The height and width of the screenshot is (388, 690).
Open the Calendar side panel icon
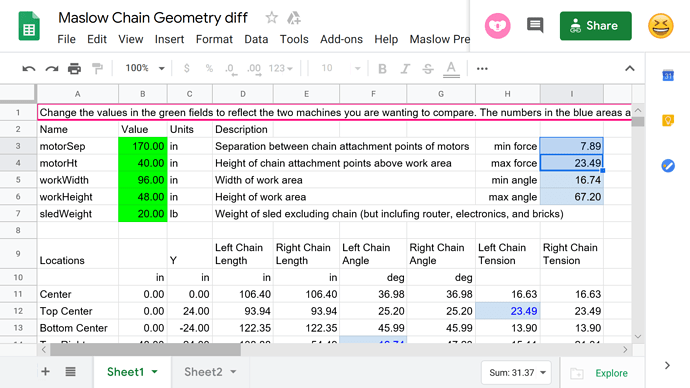tap(668, 75)
